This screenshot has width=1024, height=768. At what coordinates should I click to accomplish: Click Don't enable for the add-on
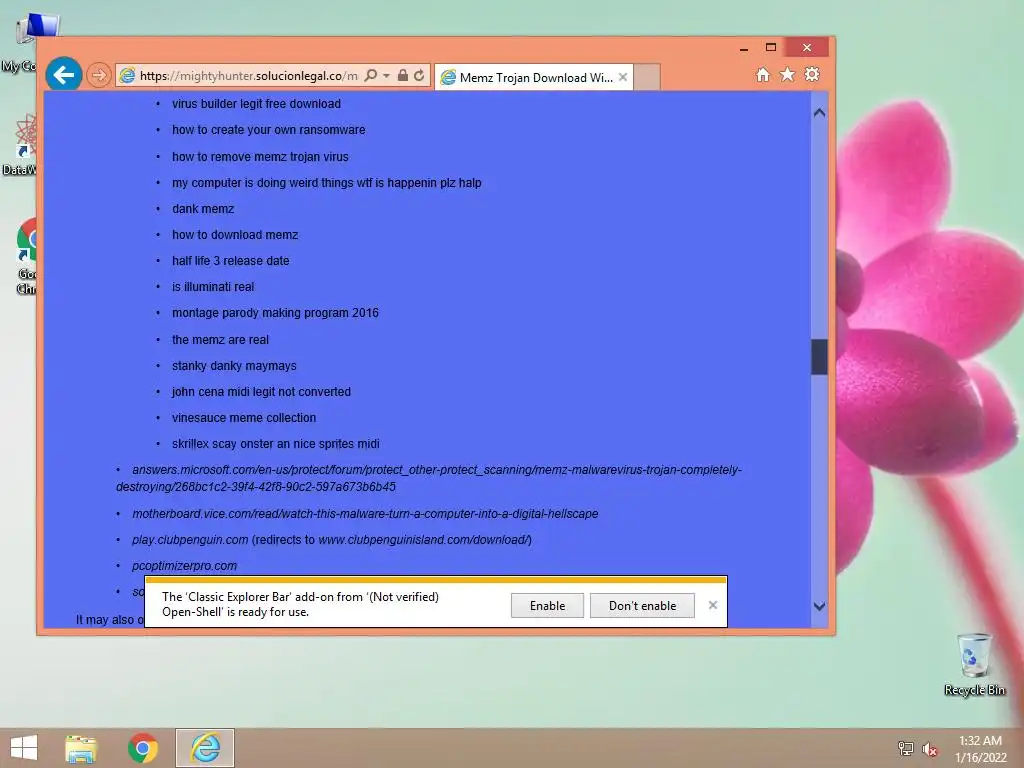point(642,605)
